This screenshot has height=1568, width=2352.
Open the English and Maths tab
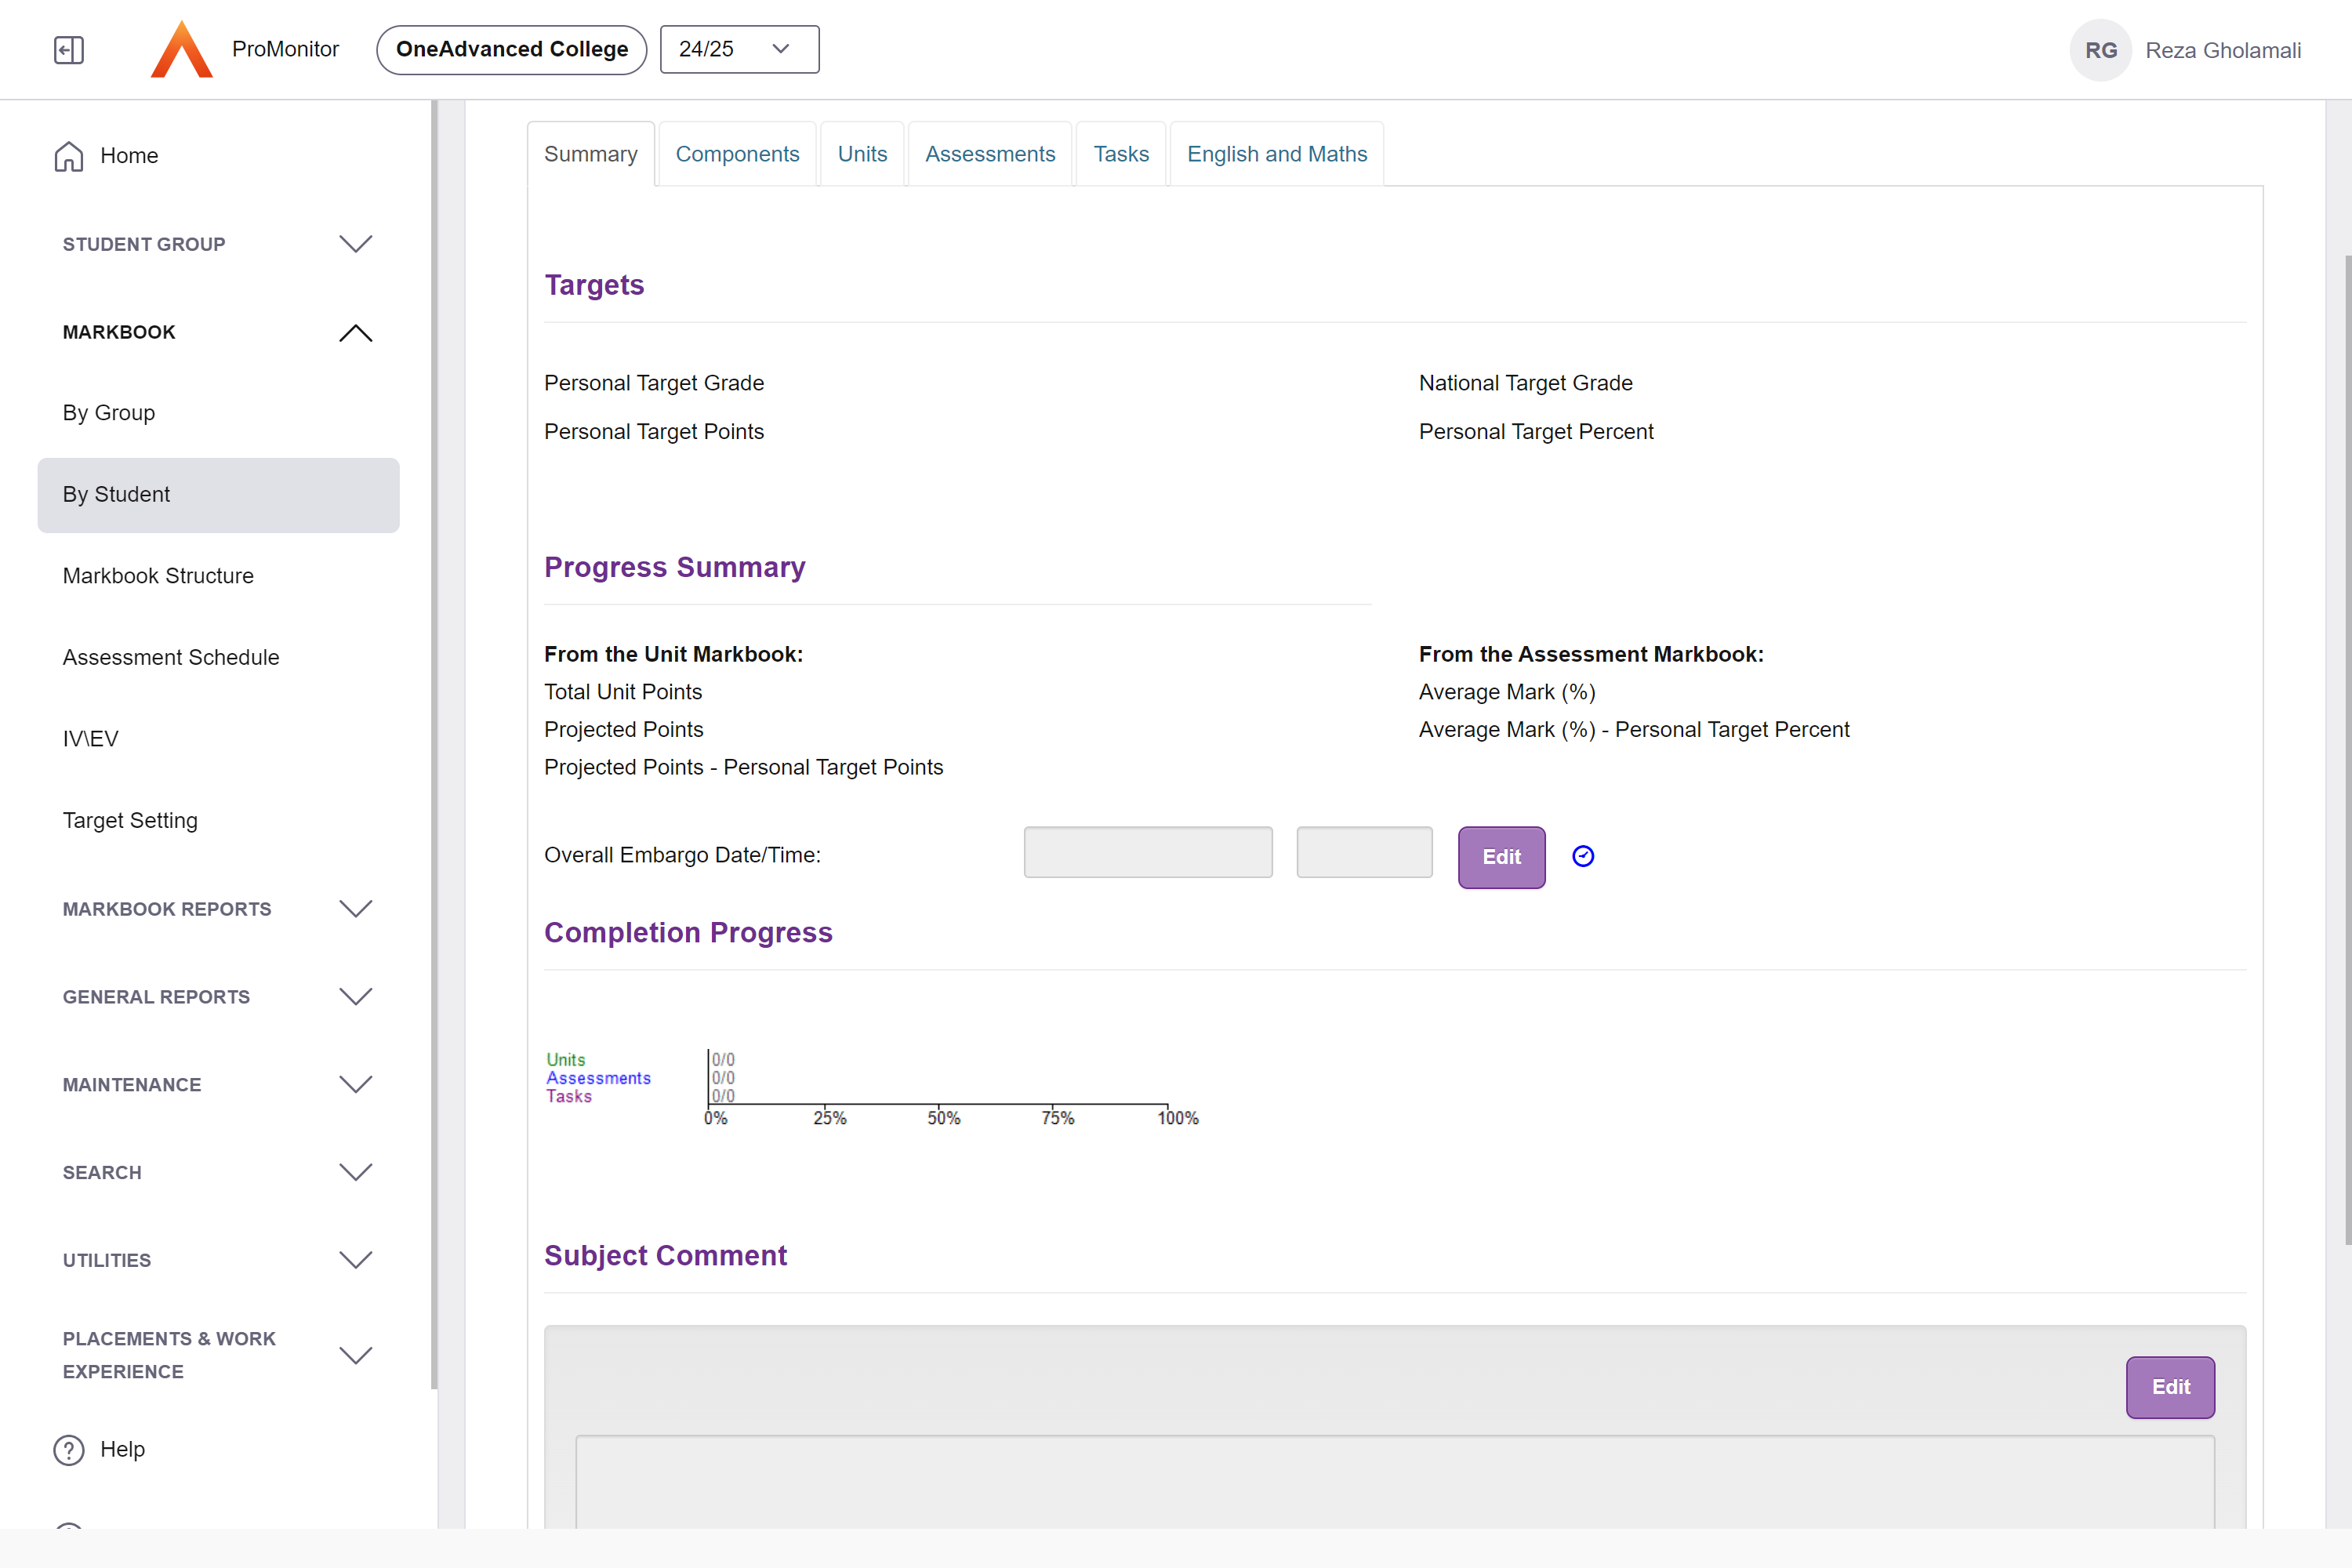(x=1276, y=154)
